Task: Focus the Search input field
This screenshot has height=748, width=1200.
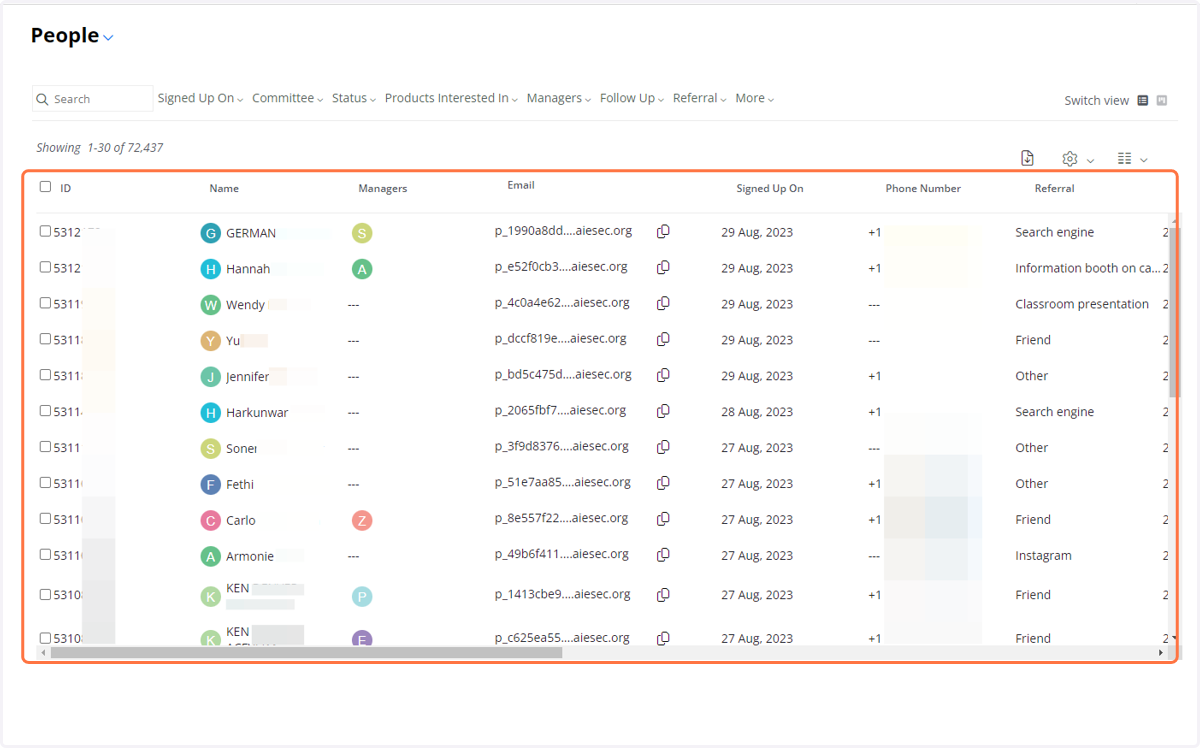Action: tap(93, 98)
